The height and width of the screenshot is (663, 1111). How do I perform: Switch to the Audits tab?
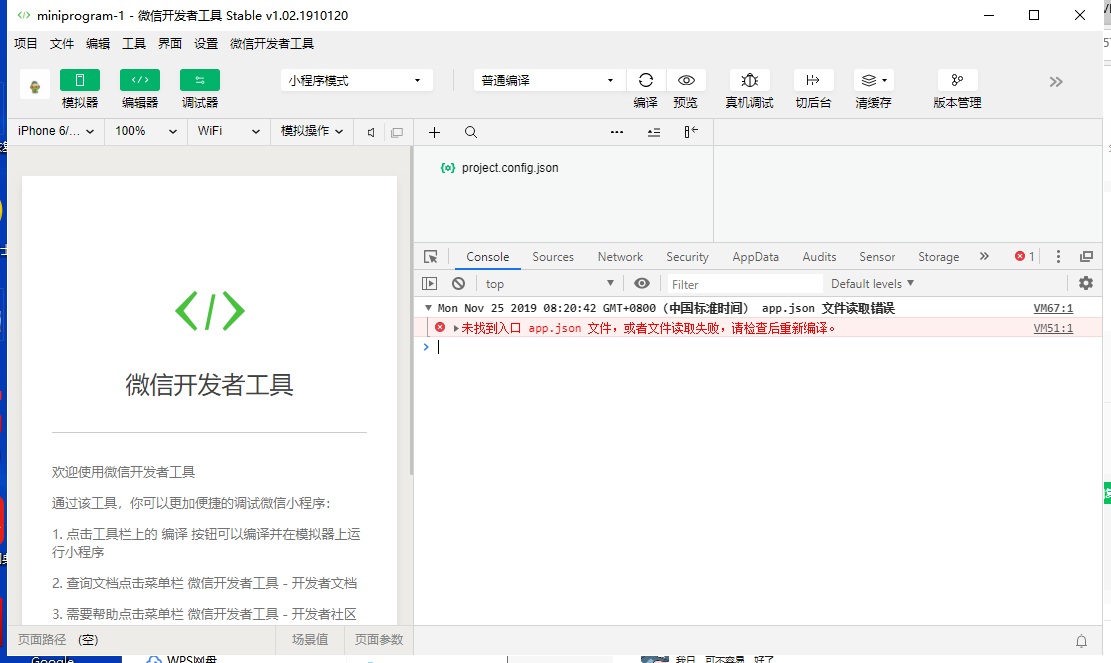(x=819, y=257)
